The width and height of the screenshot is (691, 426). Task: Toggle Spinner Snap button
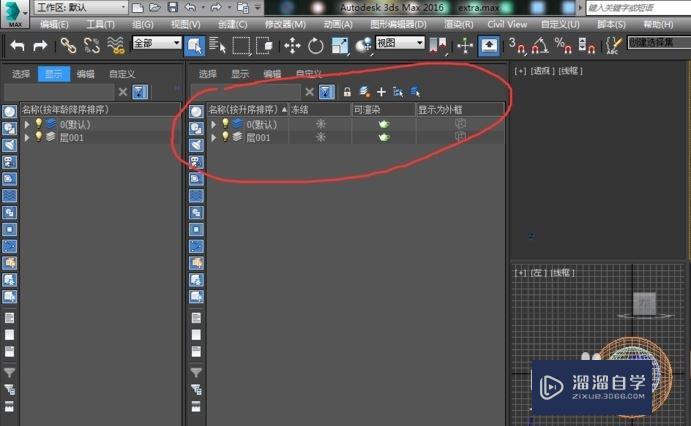(587, 45)
